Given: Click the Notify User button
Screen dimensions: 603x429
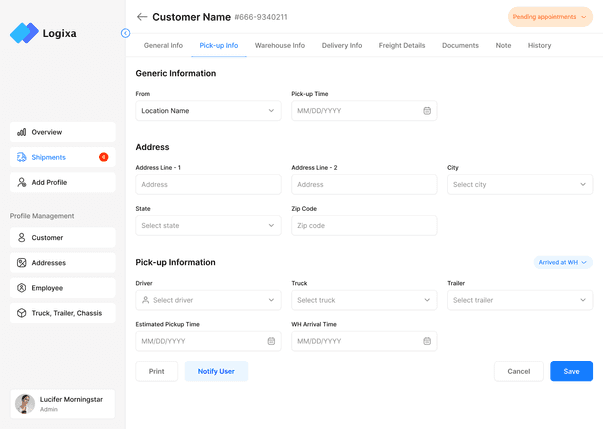Looking at the screenshot, I should pyautogui.click(x=216, y=371).
